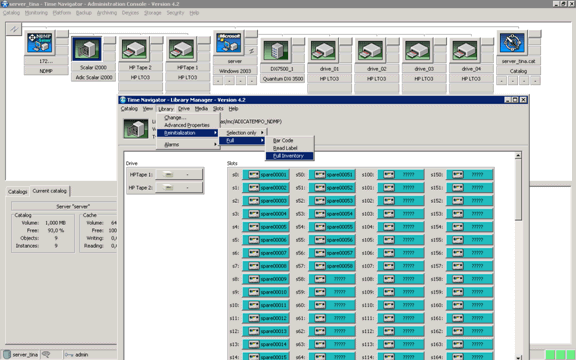Open Advanced Properties menu entry
Image resolution: width=577 pixels, height=361 pixels.
tap(188, 125)
